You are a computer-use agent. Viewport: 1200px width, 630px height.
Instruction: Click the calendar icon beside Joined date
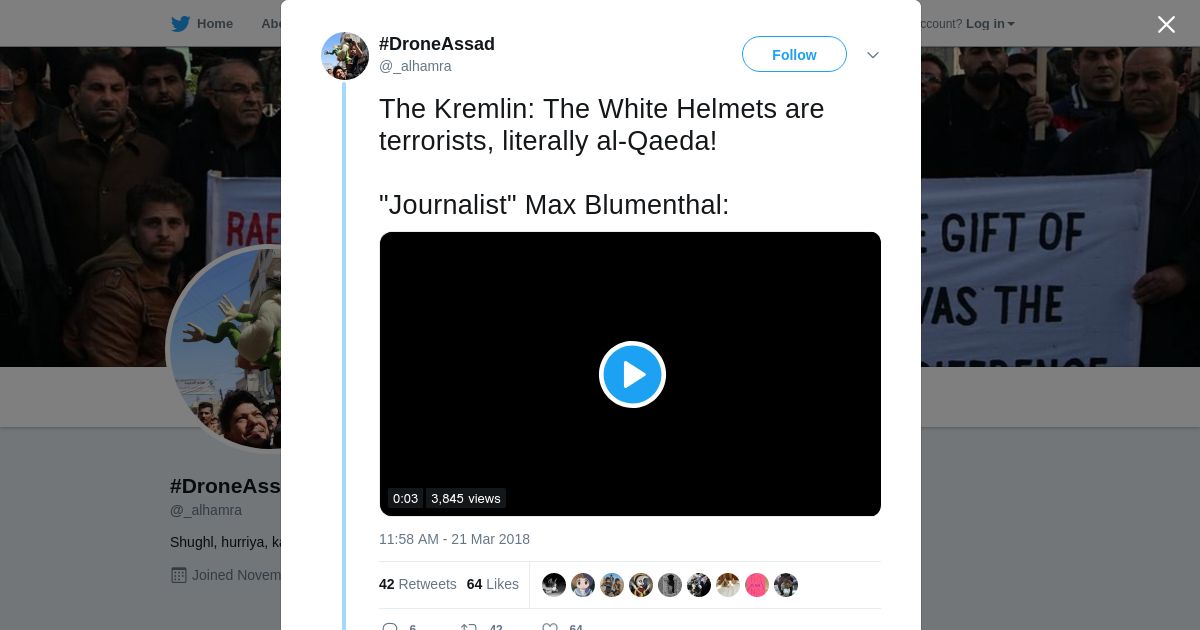(x=179, y=575)
